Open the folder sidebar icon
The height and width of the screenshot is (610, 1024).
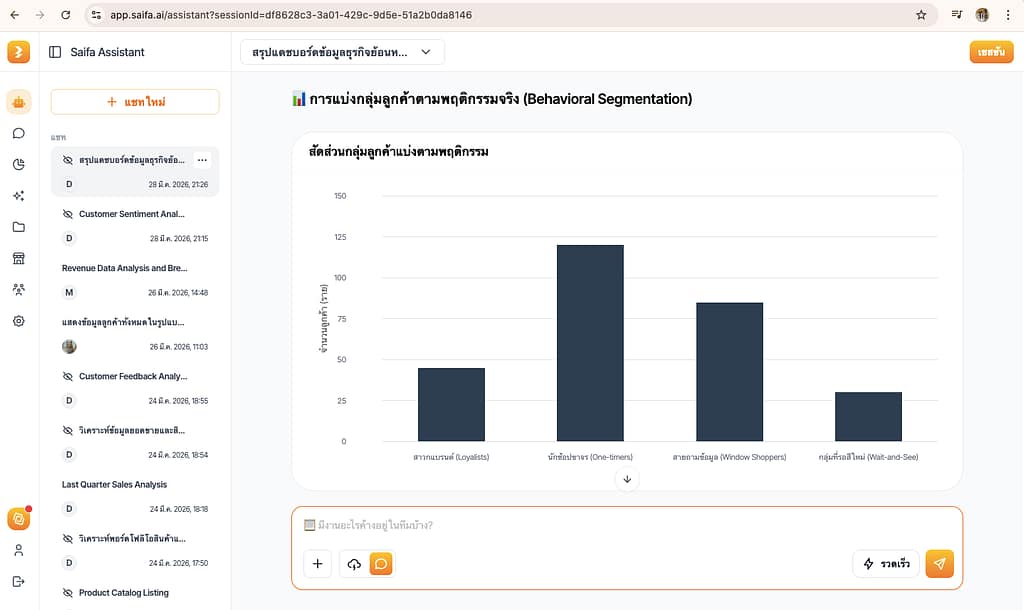pyautogui.click(x=18, y=227)
